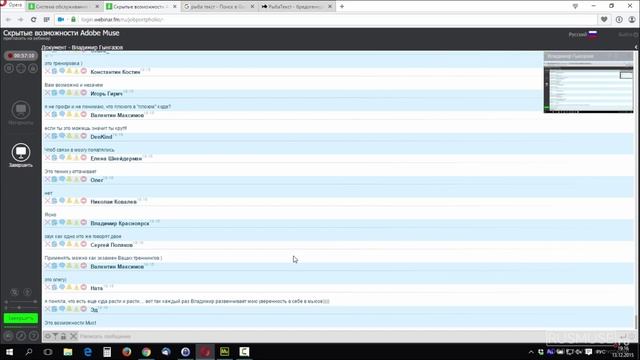Click the green end broadcast button
The height and width of the screenshot is (360, 640).
[21, 318]
